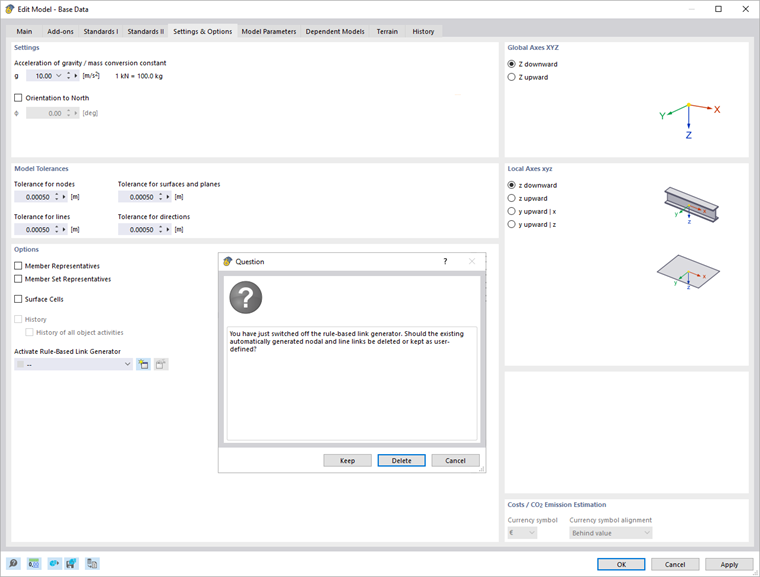Click the tolerance for surfaces stepper

pyautogui.click(x=160, y=197)
